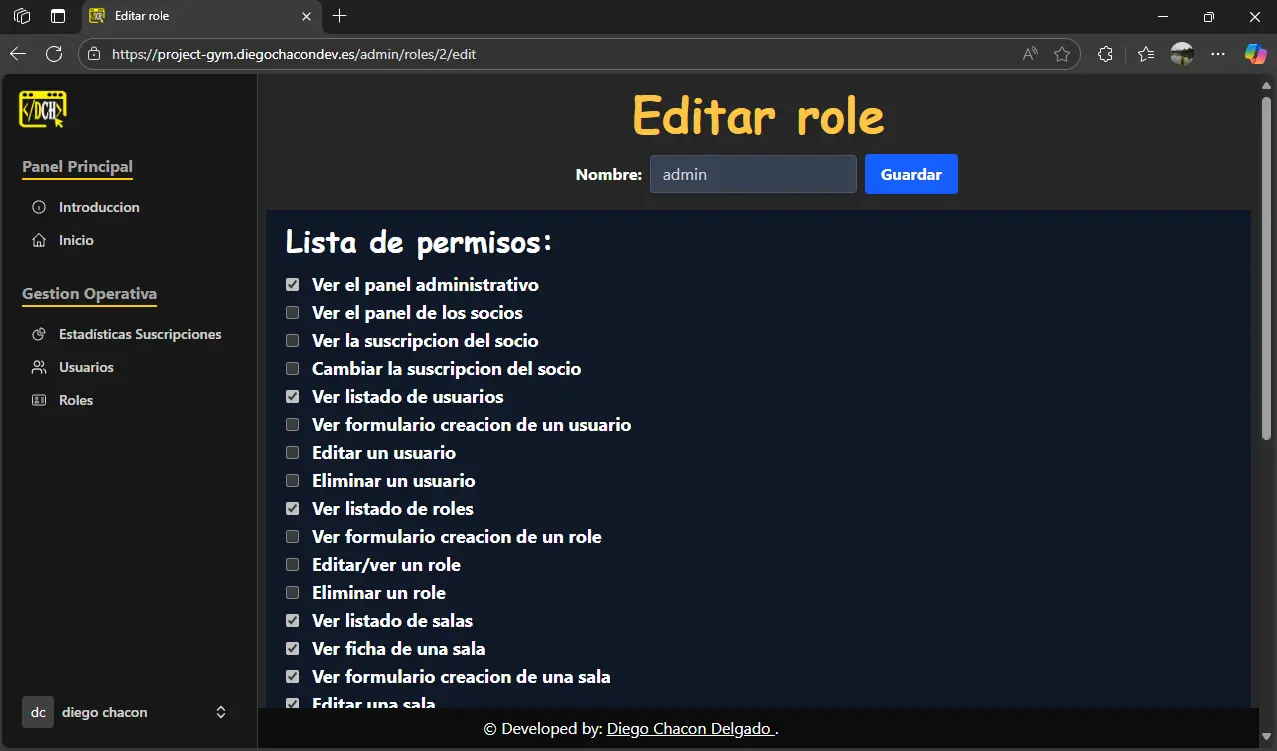This screenshot has width=1277, height=751.
Task: Enable Editar un usuario permission
Action: tap(292, 452)
